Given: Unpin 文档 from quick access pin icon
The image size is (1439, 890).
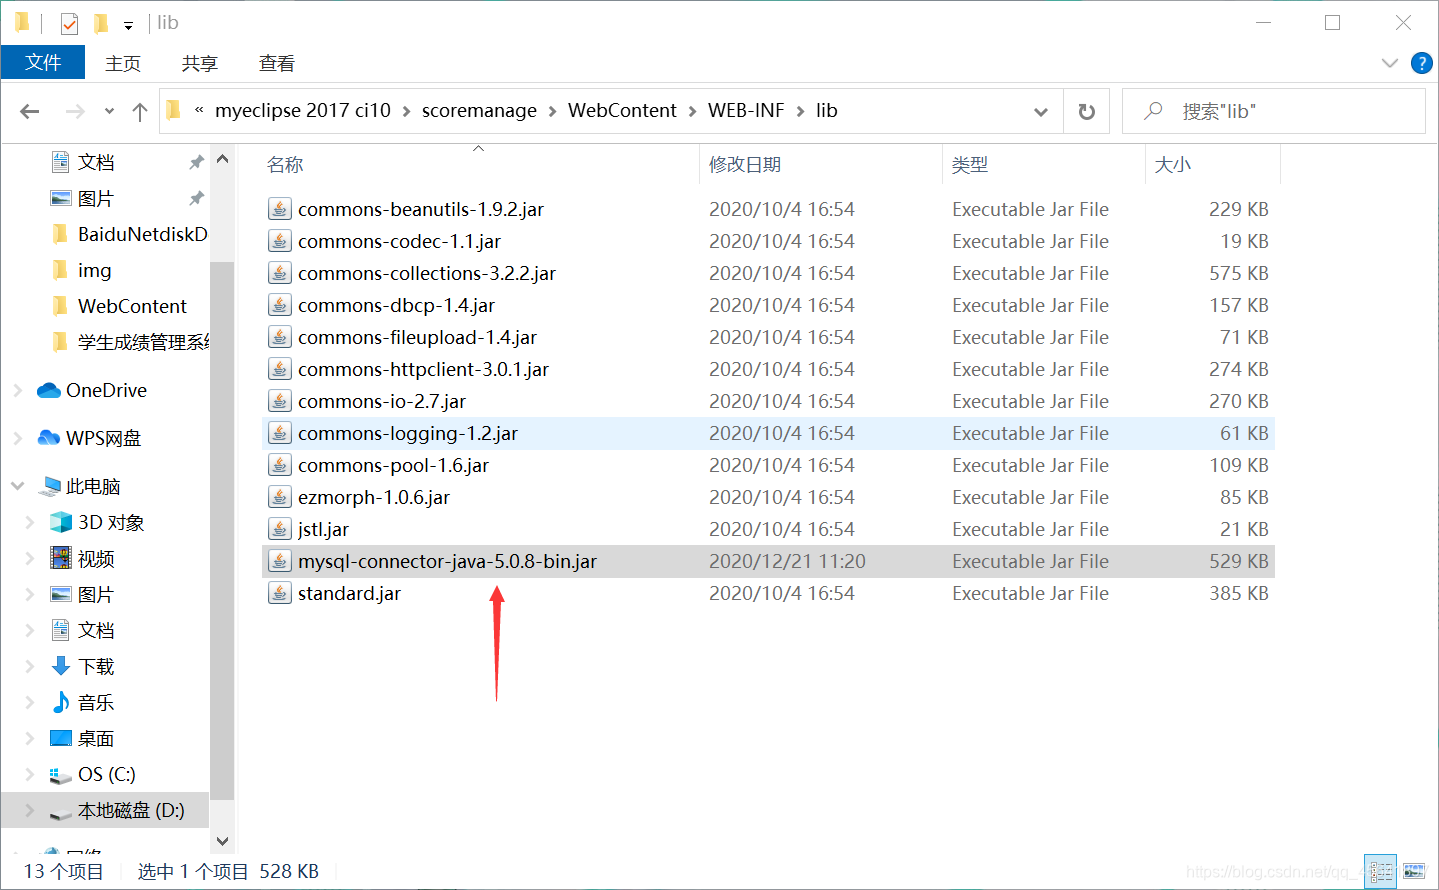Looking at the screenshot, I should click(x=196, y=162).
